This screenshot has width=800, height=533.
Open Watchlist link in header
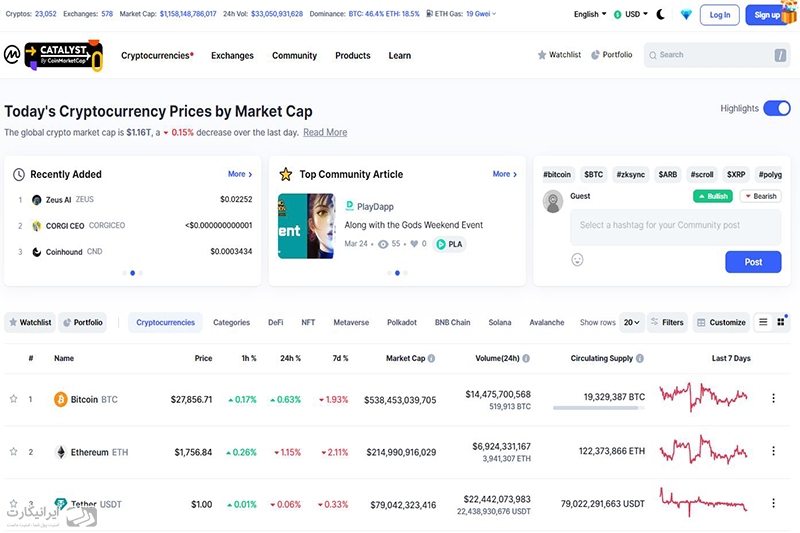coord(559,55)
